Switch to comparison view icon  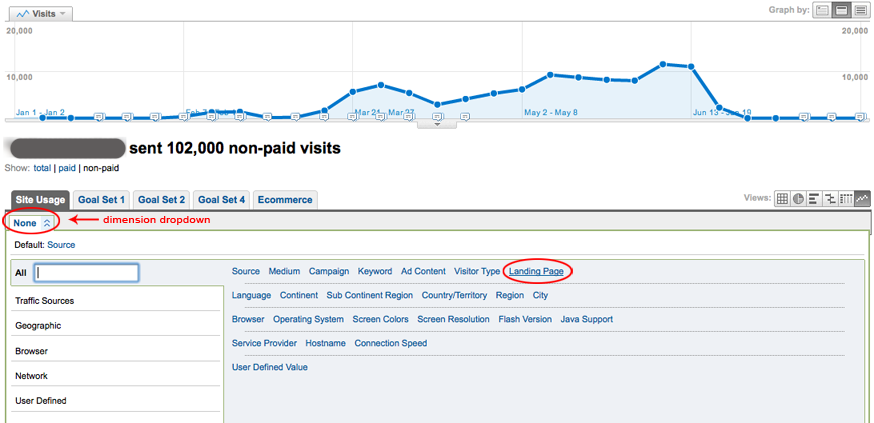pyautogui.click(x=830, y=198)
